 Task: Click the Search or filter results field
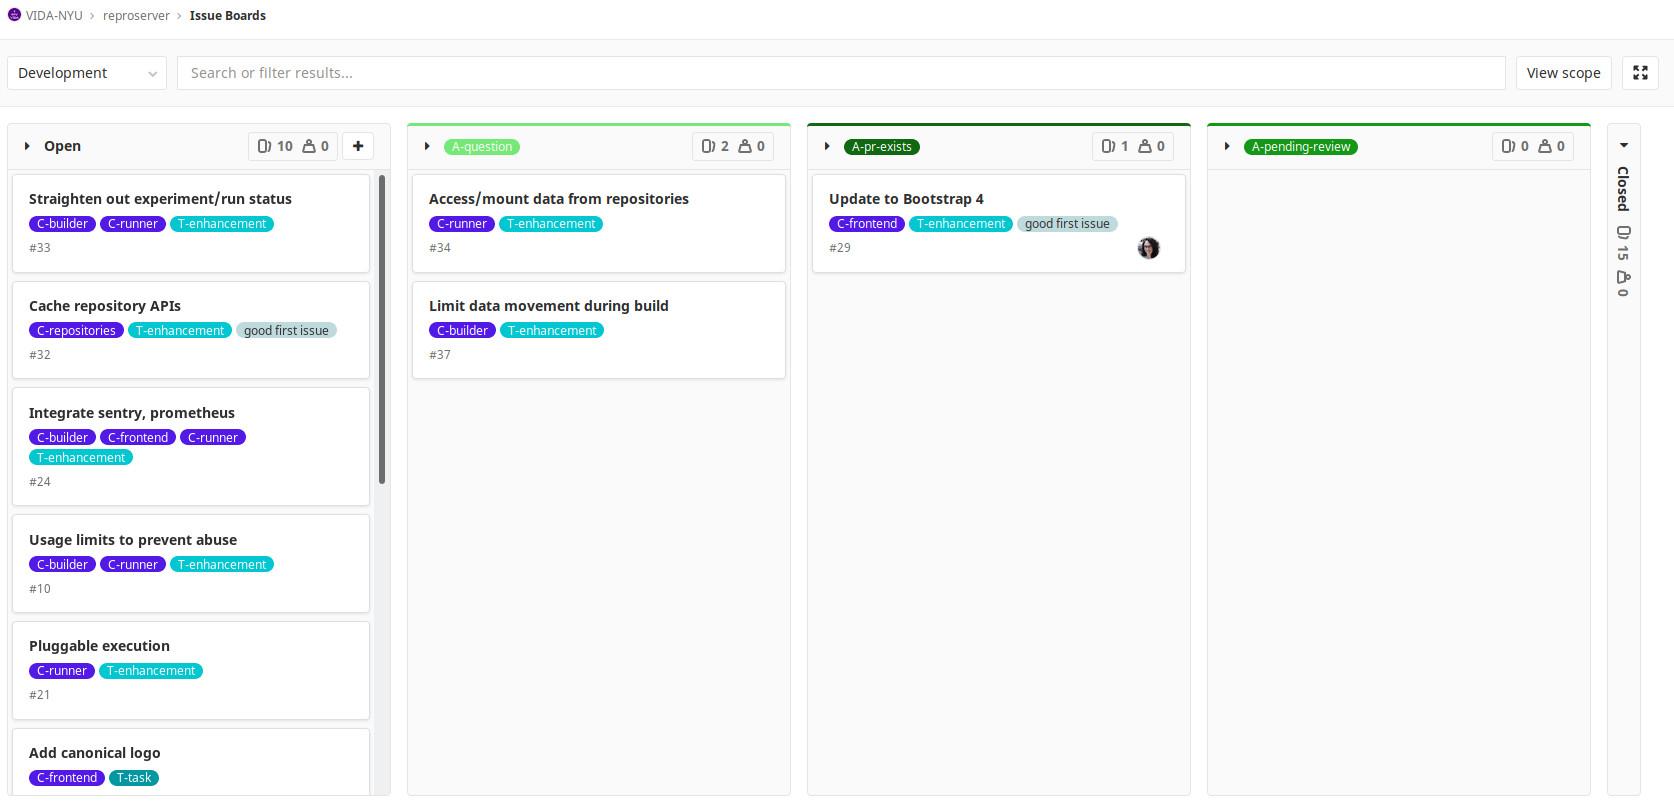pyautogui.click(x=840, y=73)
